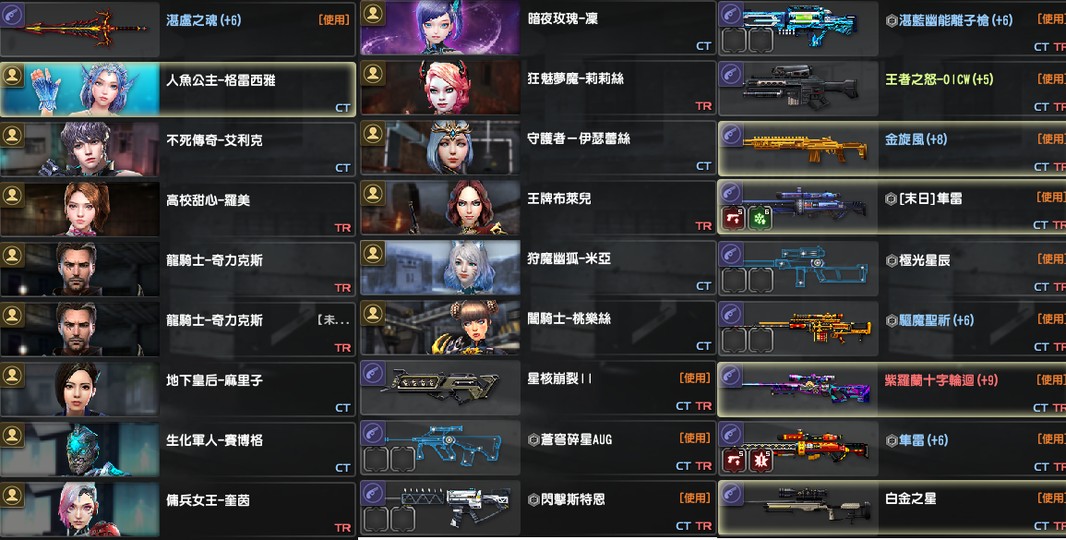Use the 湛盧之魂 (+6) sword

tap(334, 20)
